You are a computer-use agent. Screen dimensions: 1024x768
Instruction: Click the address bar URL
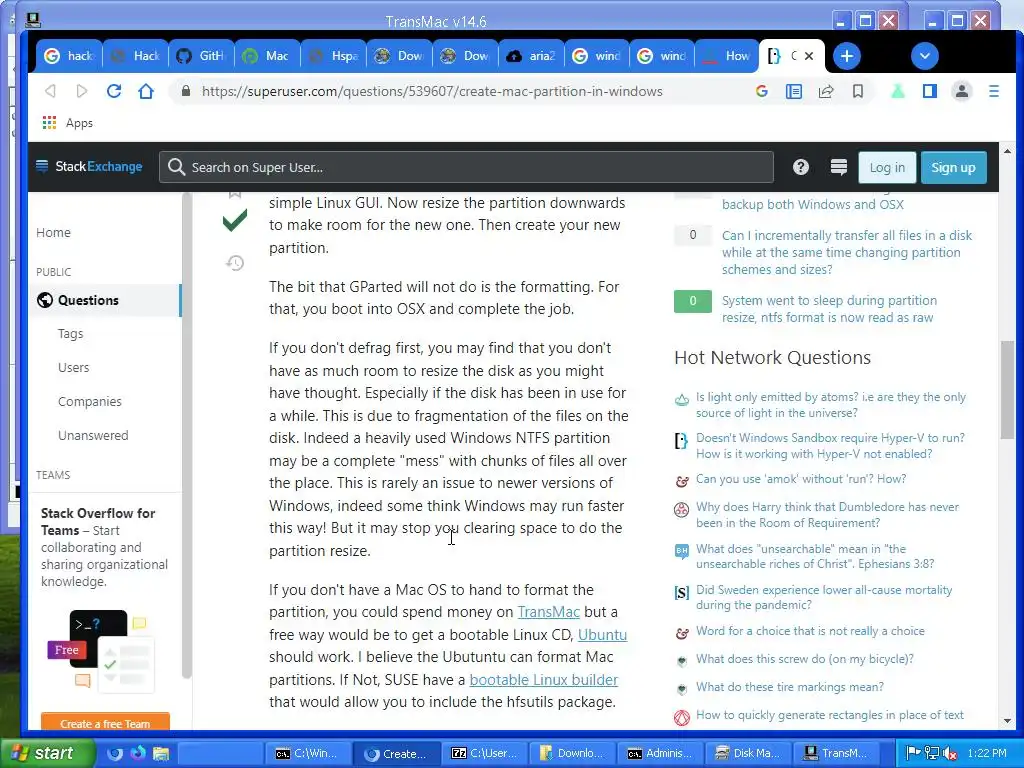point(432,91)
